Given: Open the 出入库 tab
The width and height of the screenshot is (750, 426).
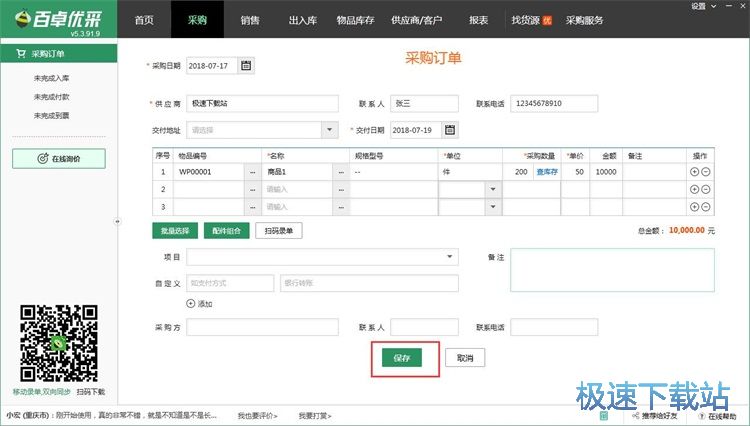Looking at the screenshot, I should [303, 20].
